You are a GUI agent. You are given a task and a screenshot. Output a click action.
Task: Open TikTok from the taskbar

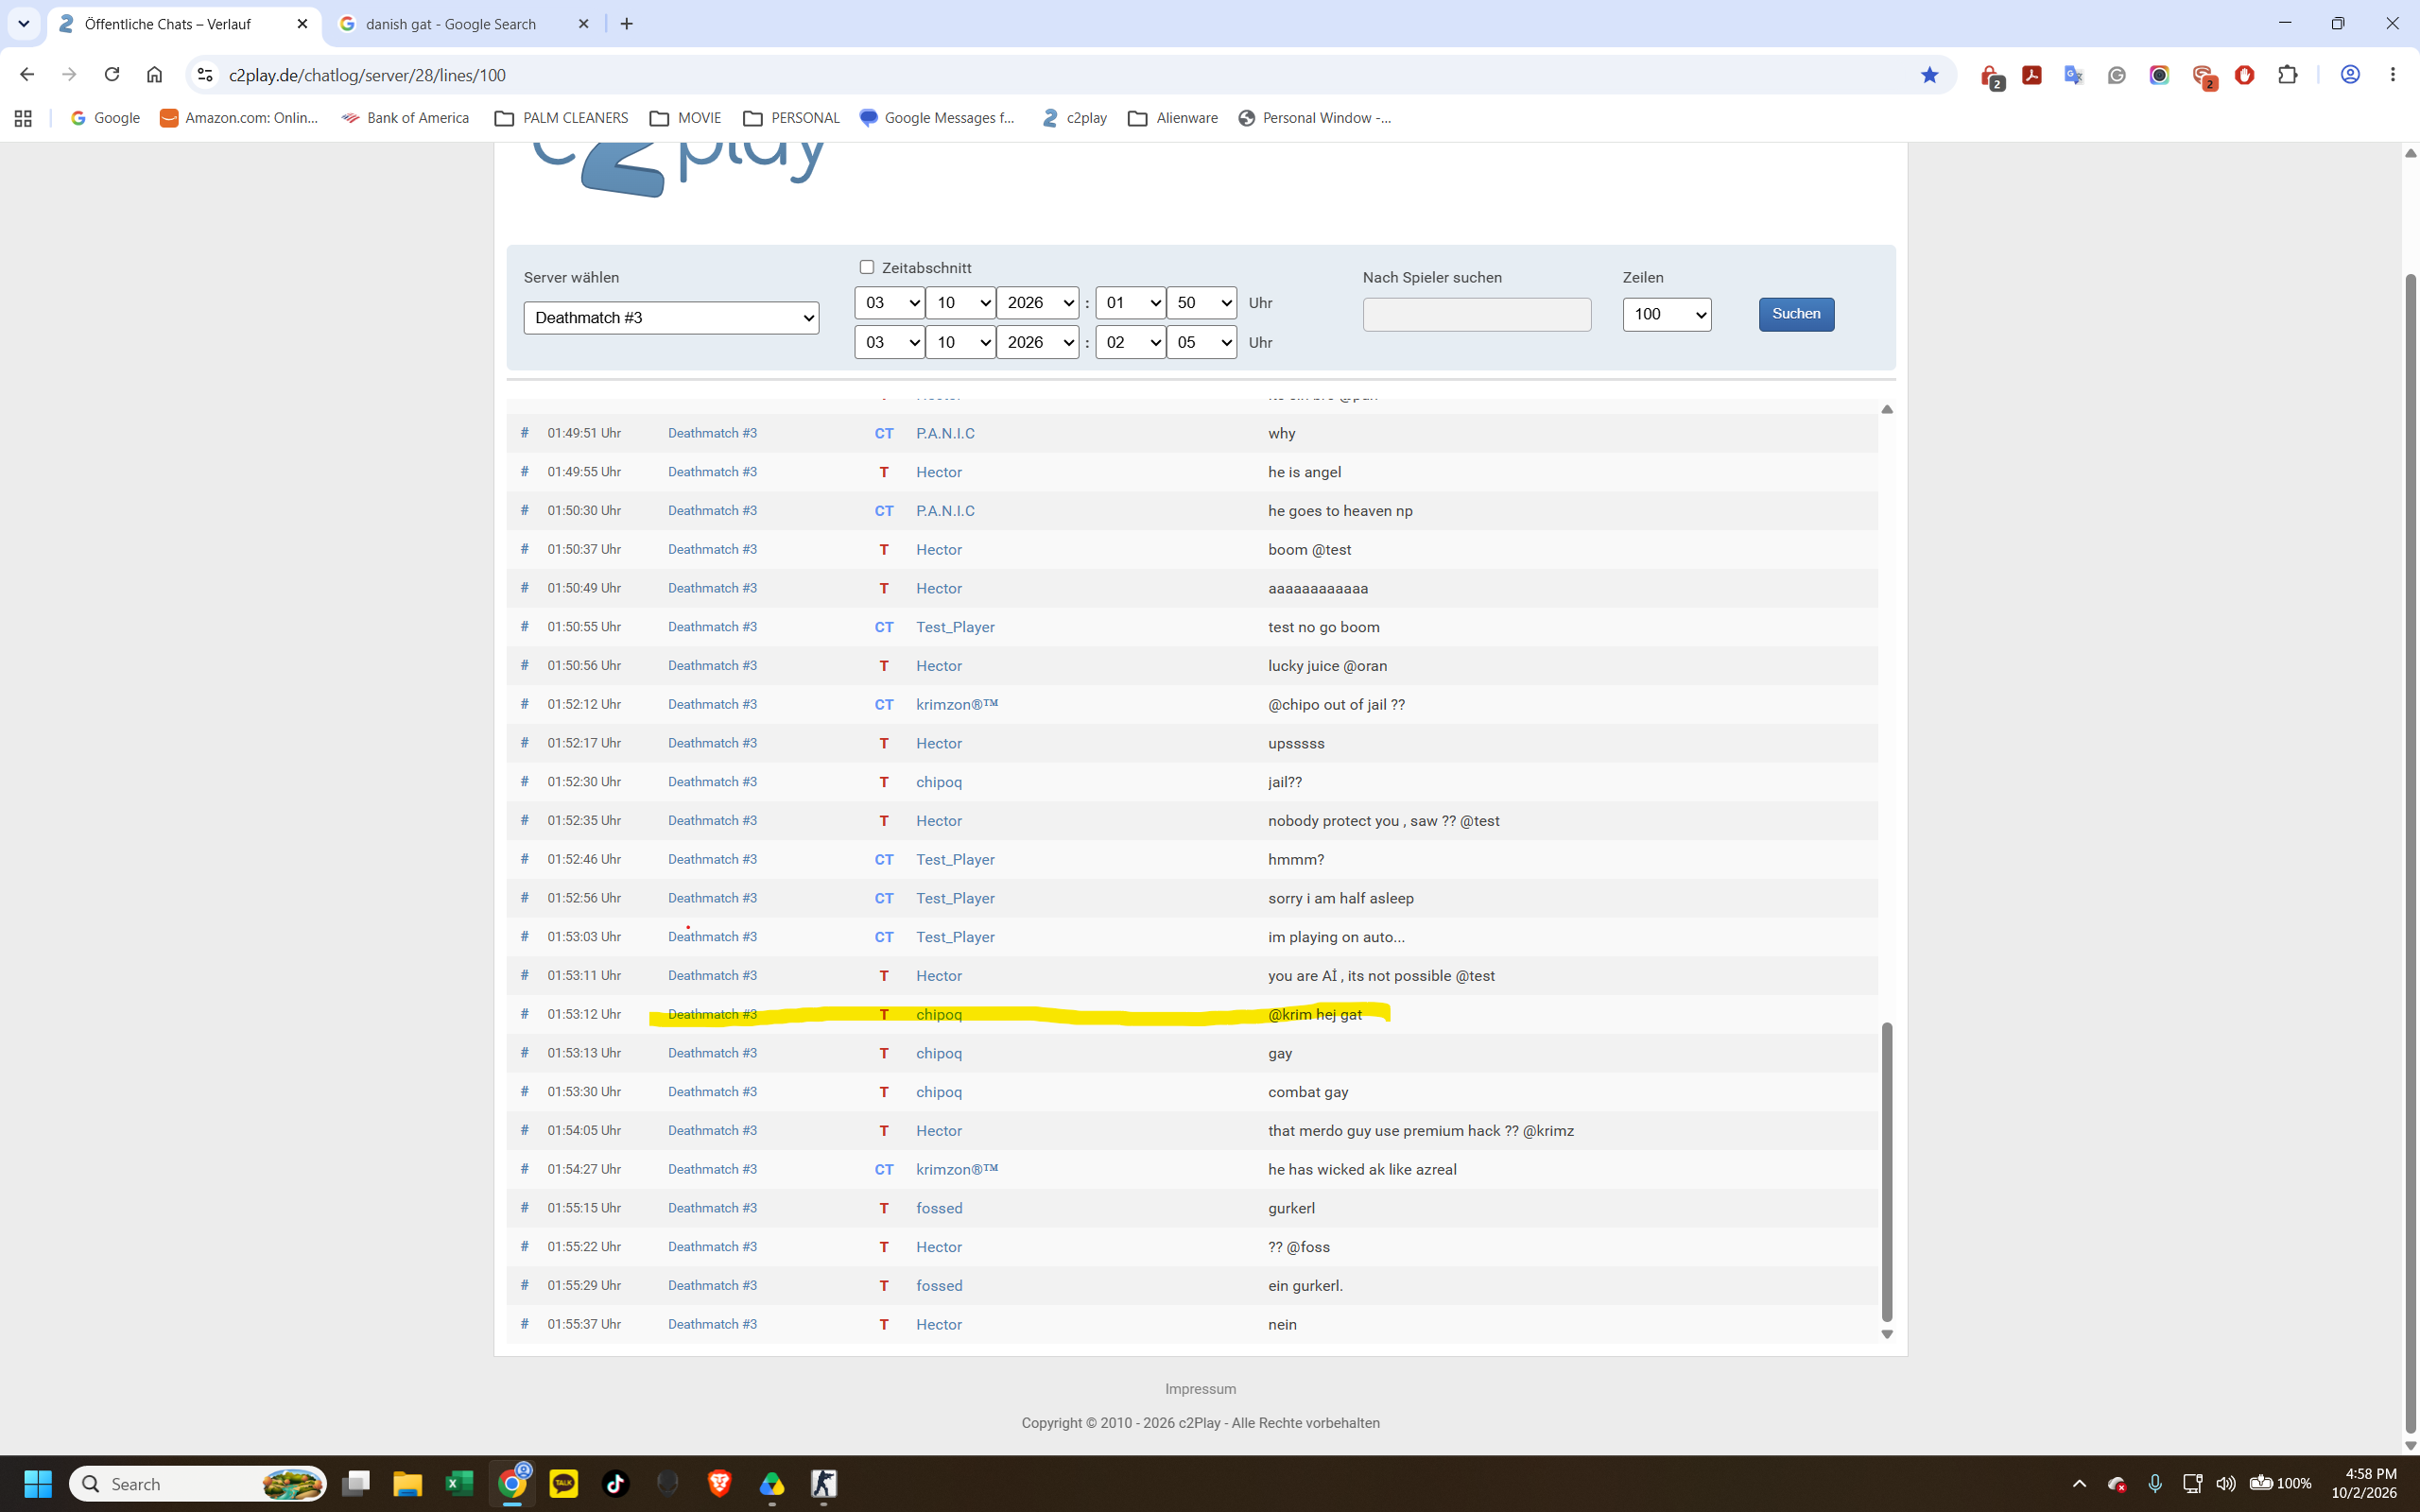click(x=615, y=1484)
